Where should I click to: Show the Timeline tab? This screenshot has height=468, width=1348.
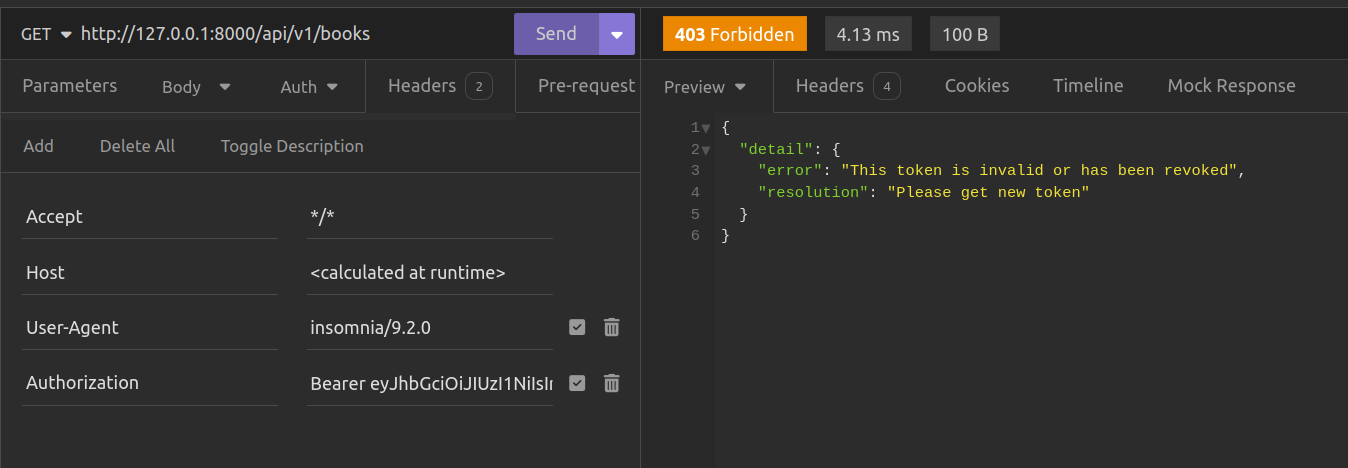coord(1088,86)
